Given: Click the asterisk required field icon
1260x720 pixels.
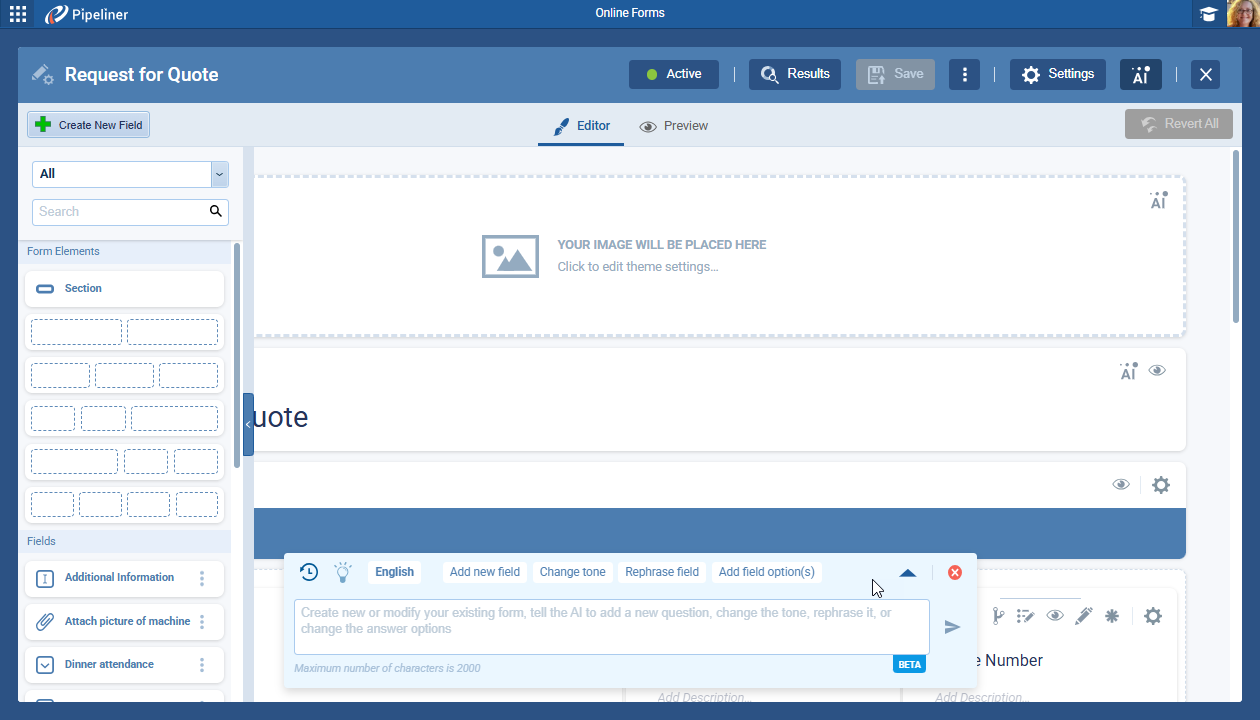Looking at the screenshot, I should click(x=1111, y=616).
